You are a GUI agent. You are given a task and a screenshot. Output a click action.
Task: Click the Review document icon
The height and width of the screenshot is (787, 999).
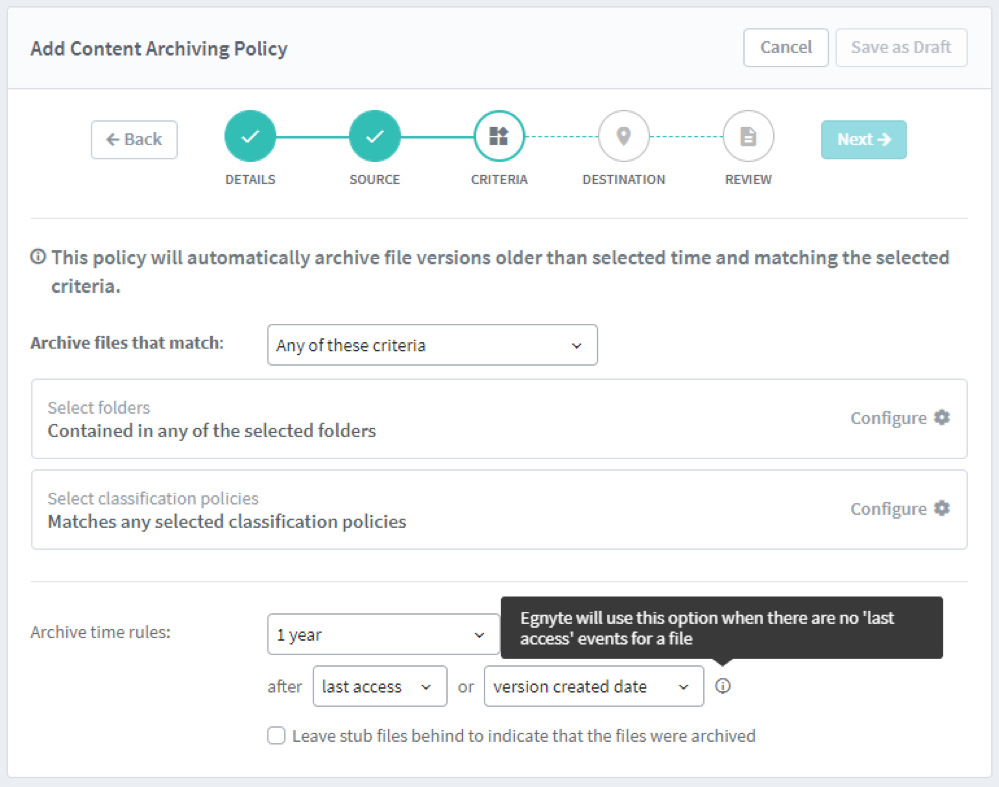pyautogui.click(x=747, y=136)
